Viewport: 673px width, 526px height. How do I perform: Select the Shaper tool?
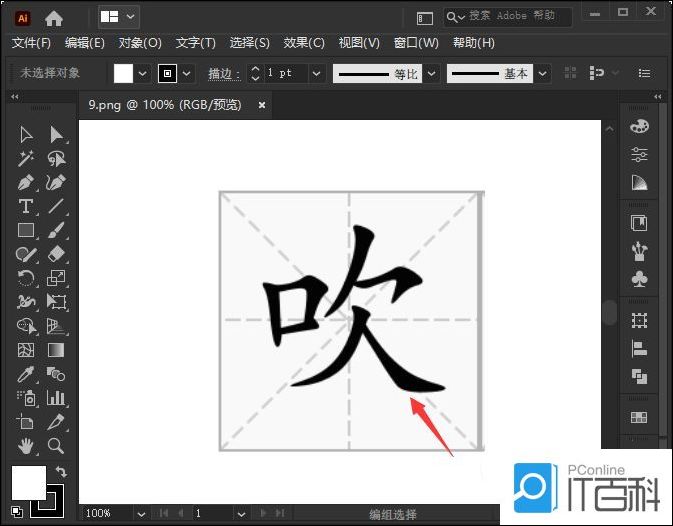26,254
